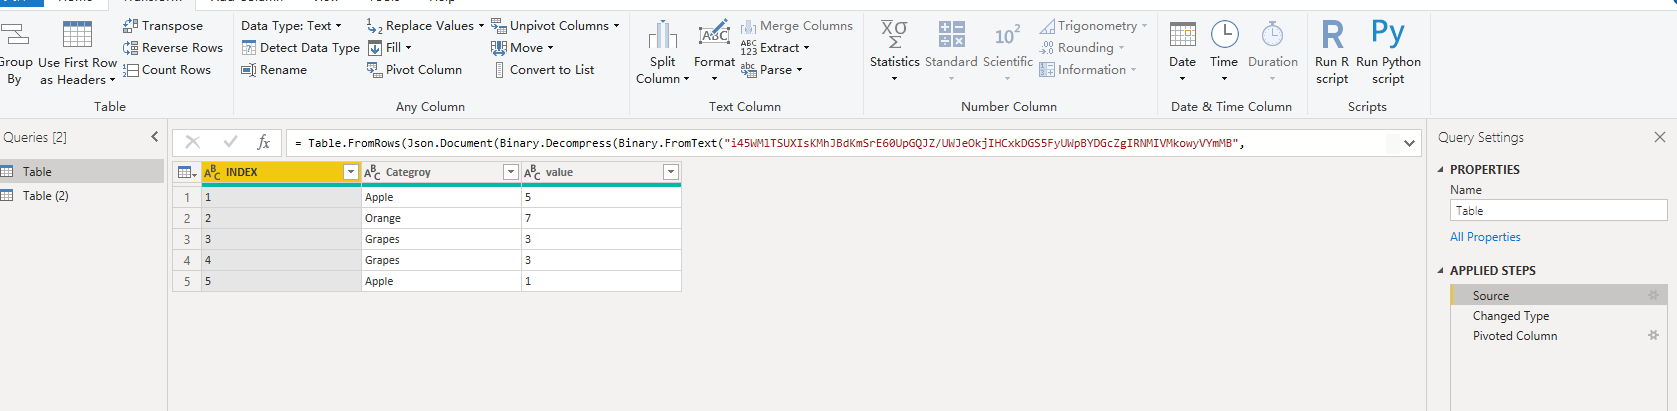Image resolution: width=1677 pixels, height=411 pixels.
Task: Select the Source applied step
Action: point(1557,296)
